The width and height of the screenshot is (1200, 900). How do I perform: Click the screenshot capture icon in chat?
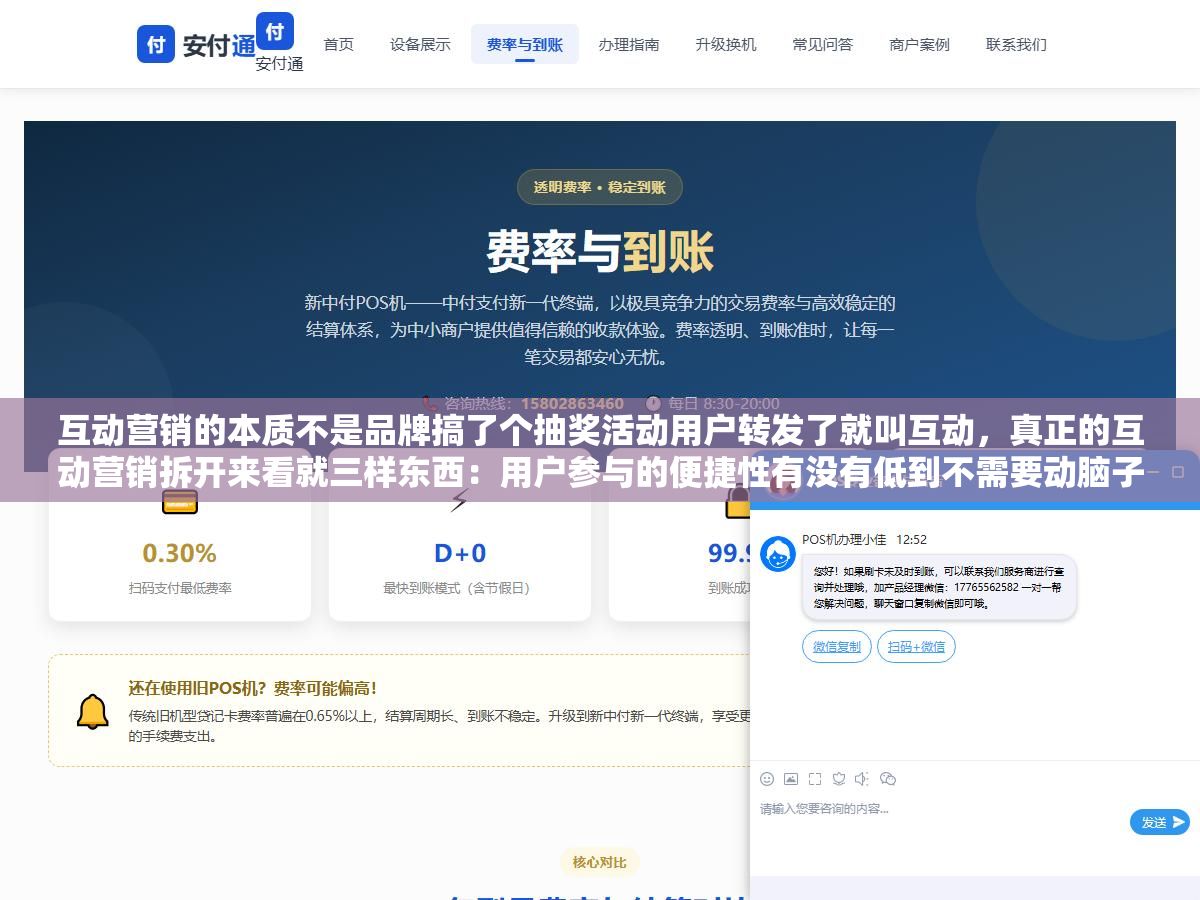(815, 779)
